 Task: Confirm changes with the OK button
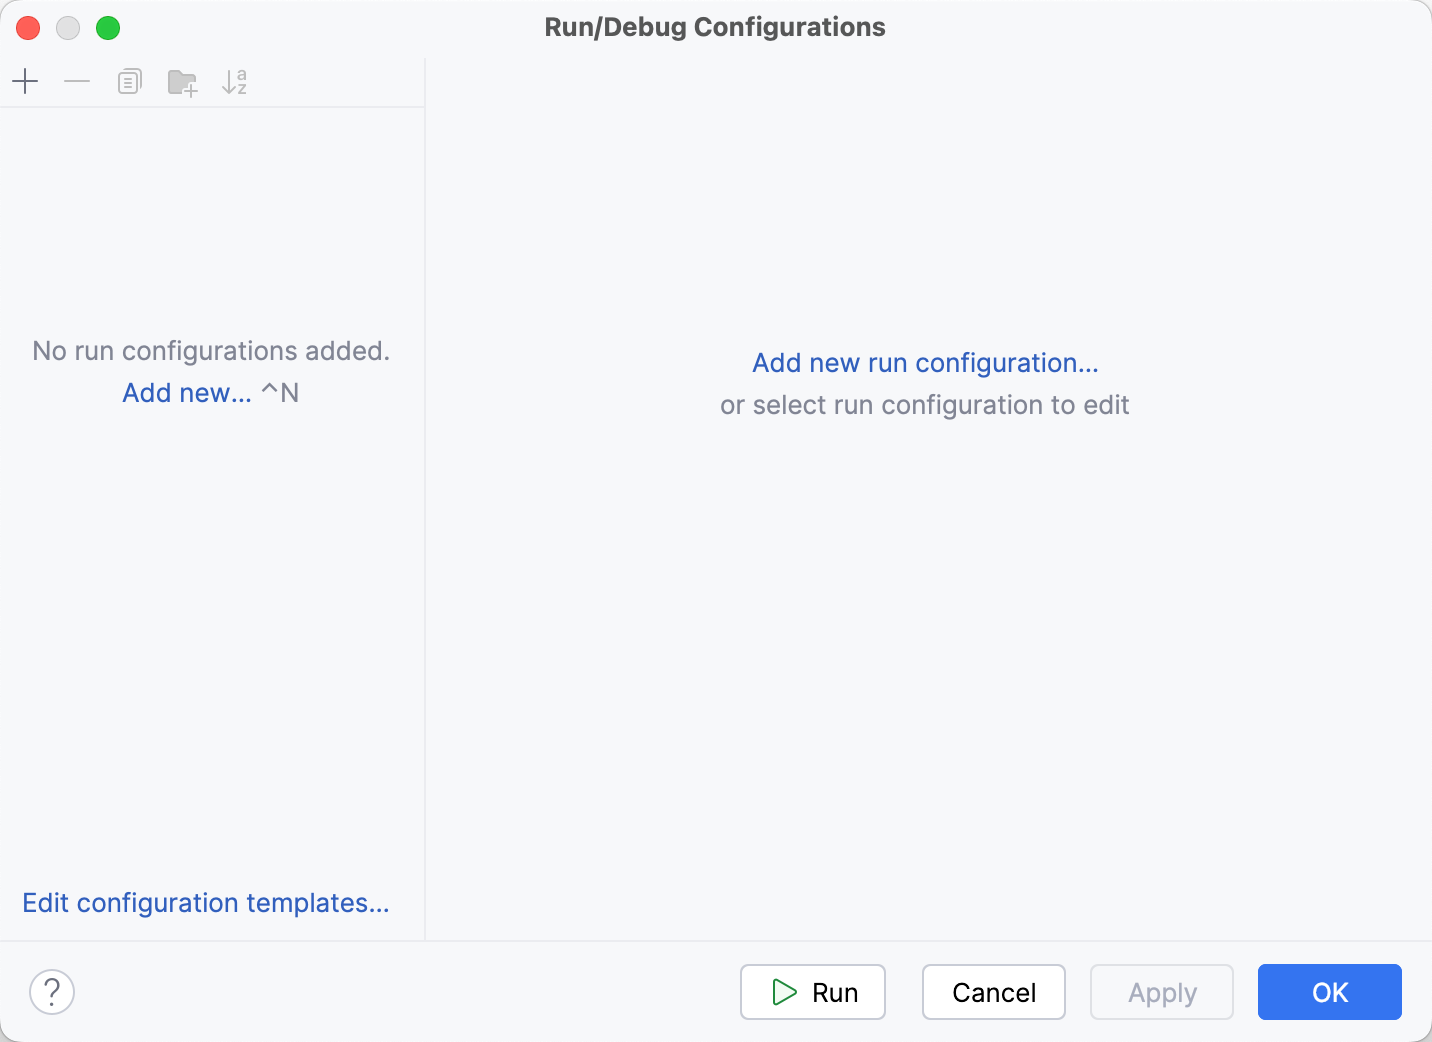click(x=1329, y=992)
